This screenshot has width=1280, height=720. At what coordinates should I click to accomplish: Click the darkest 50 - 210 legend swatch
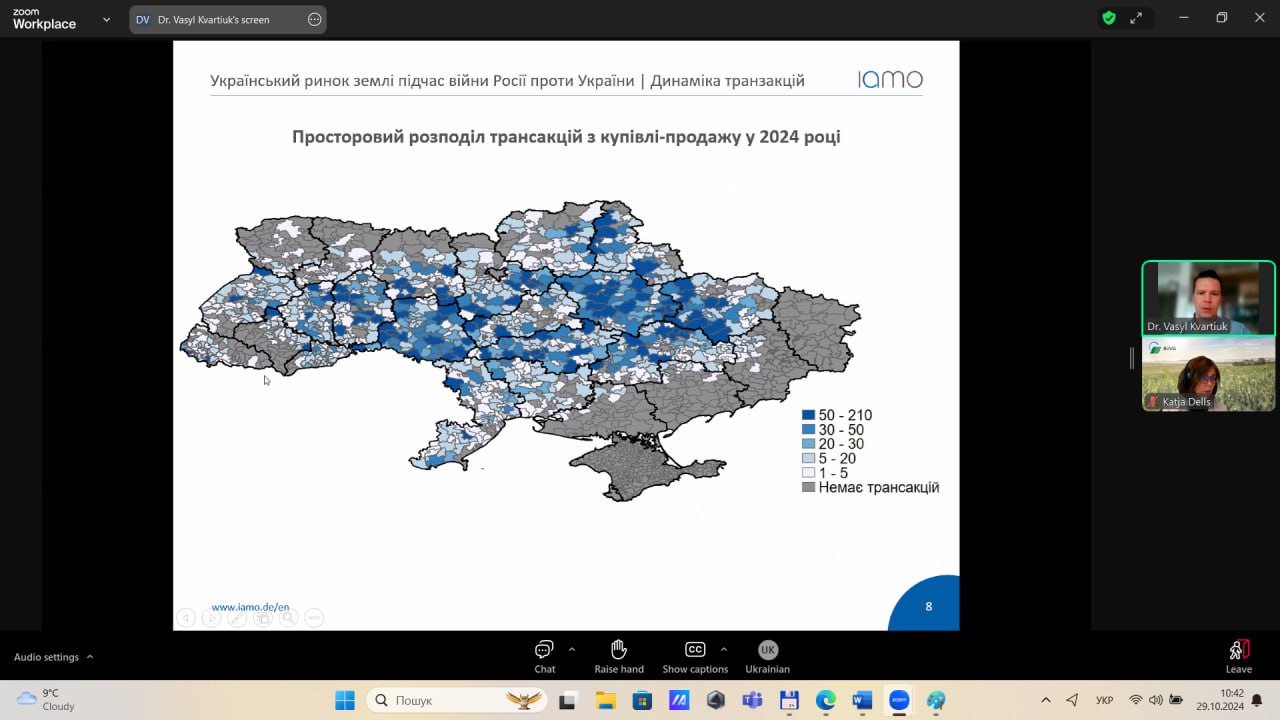coord(808,415)
